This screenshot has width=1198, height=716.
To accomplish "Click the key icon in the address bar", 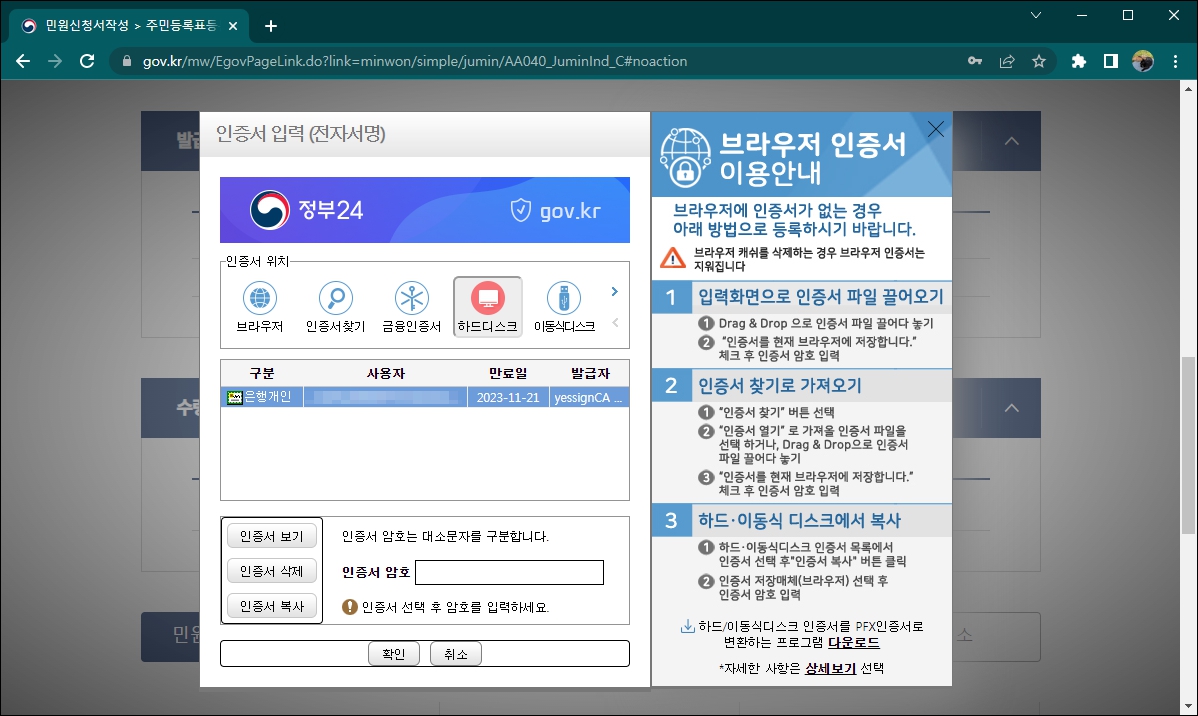I will [975, 61].
